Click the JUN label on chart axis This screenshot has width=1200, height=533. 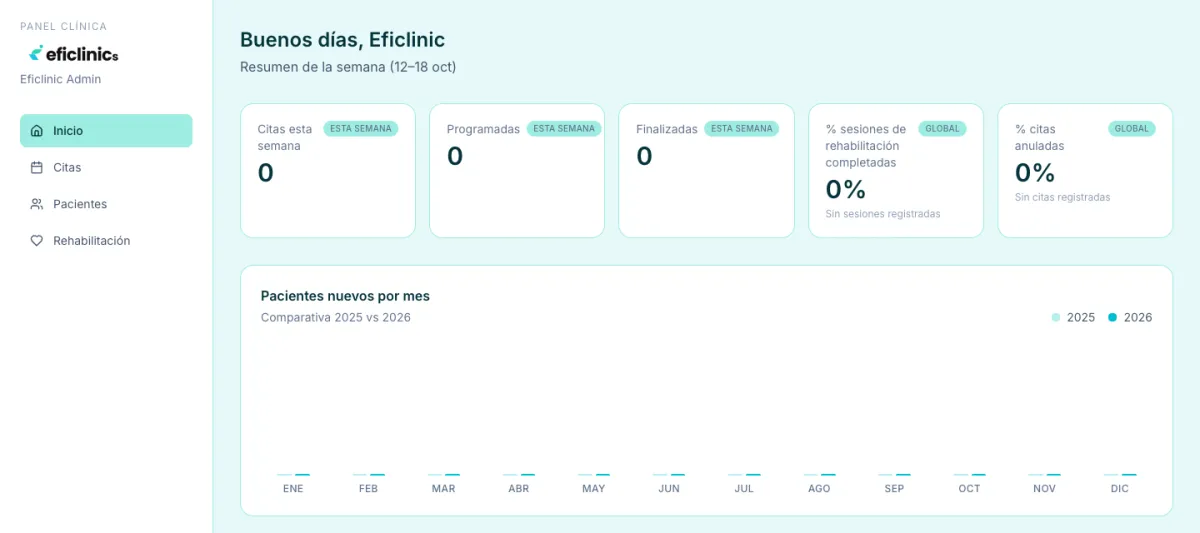point(669,489)
